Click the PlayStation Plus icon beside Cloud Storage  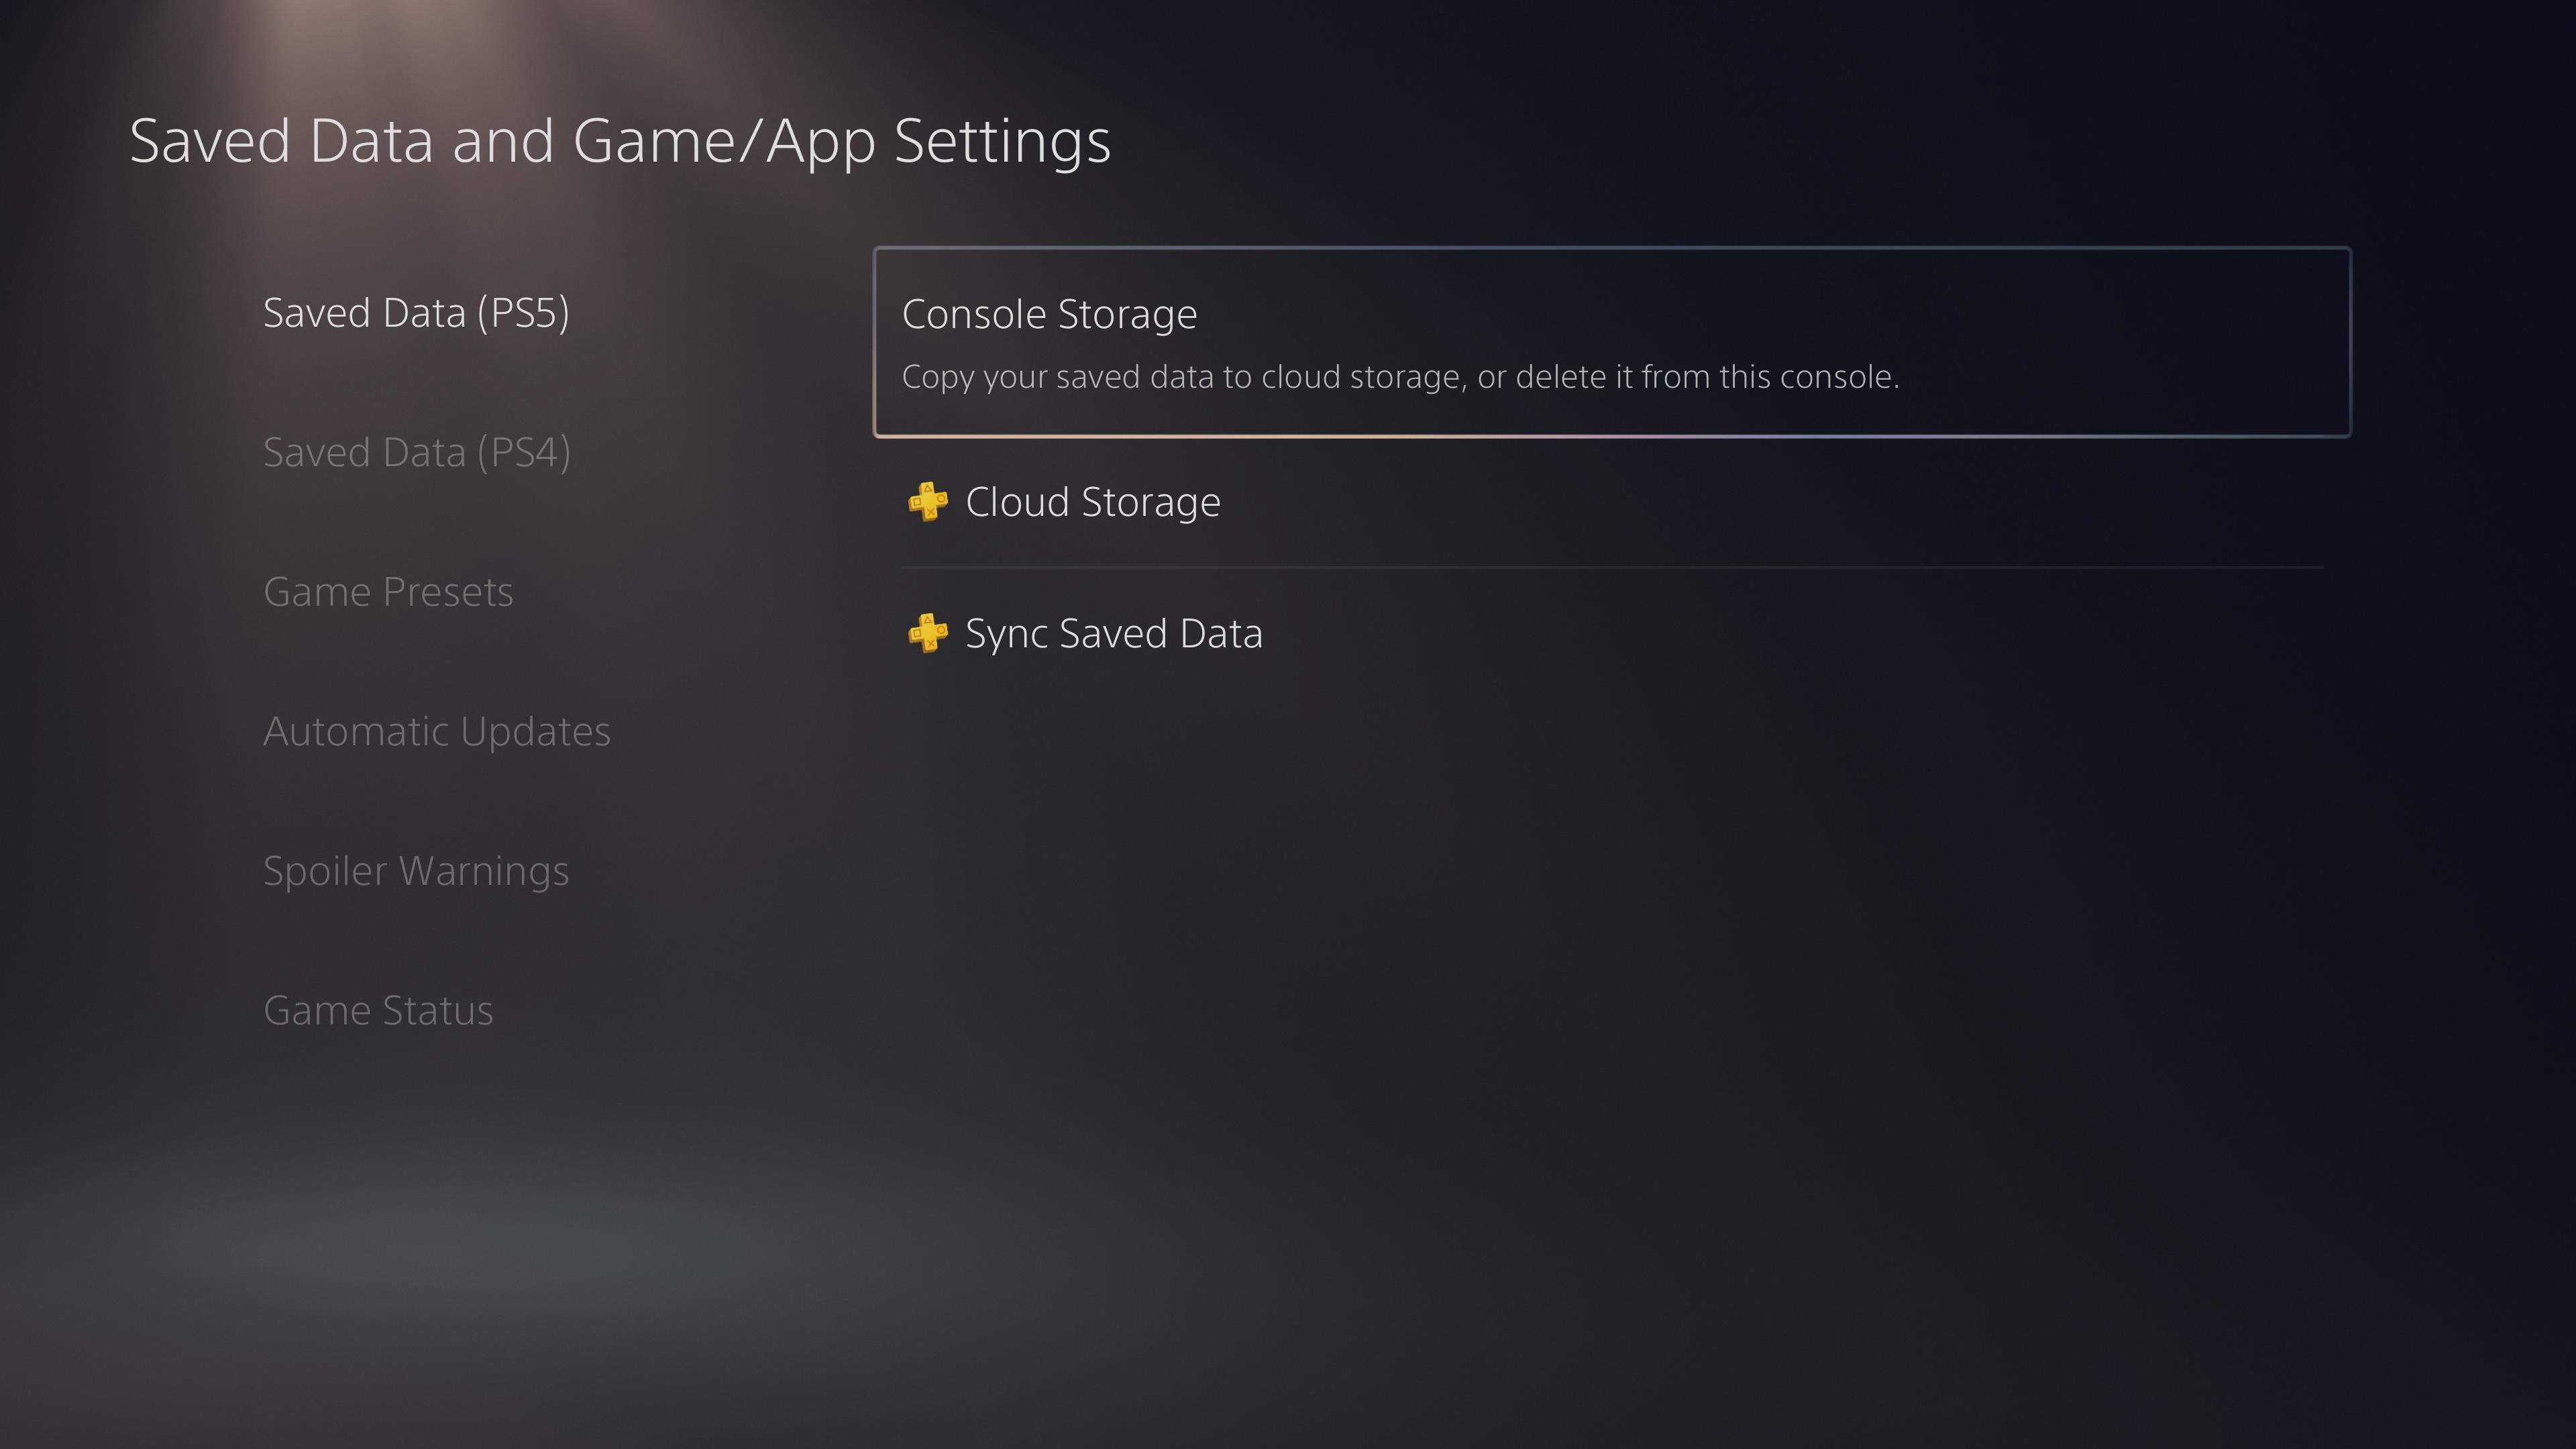click(x=927, y=502)
